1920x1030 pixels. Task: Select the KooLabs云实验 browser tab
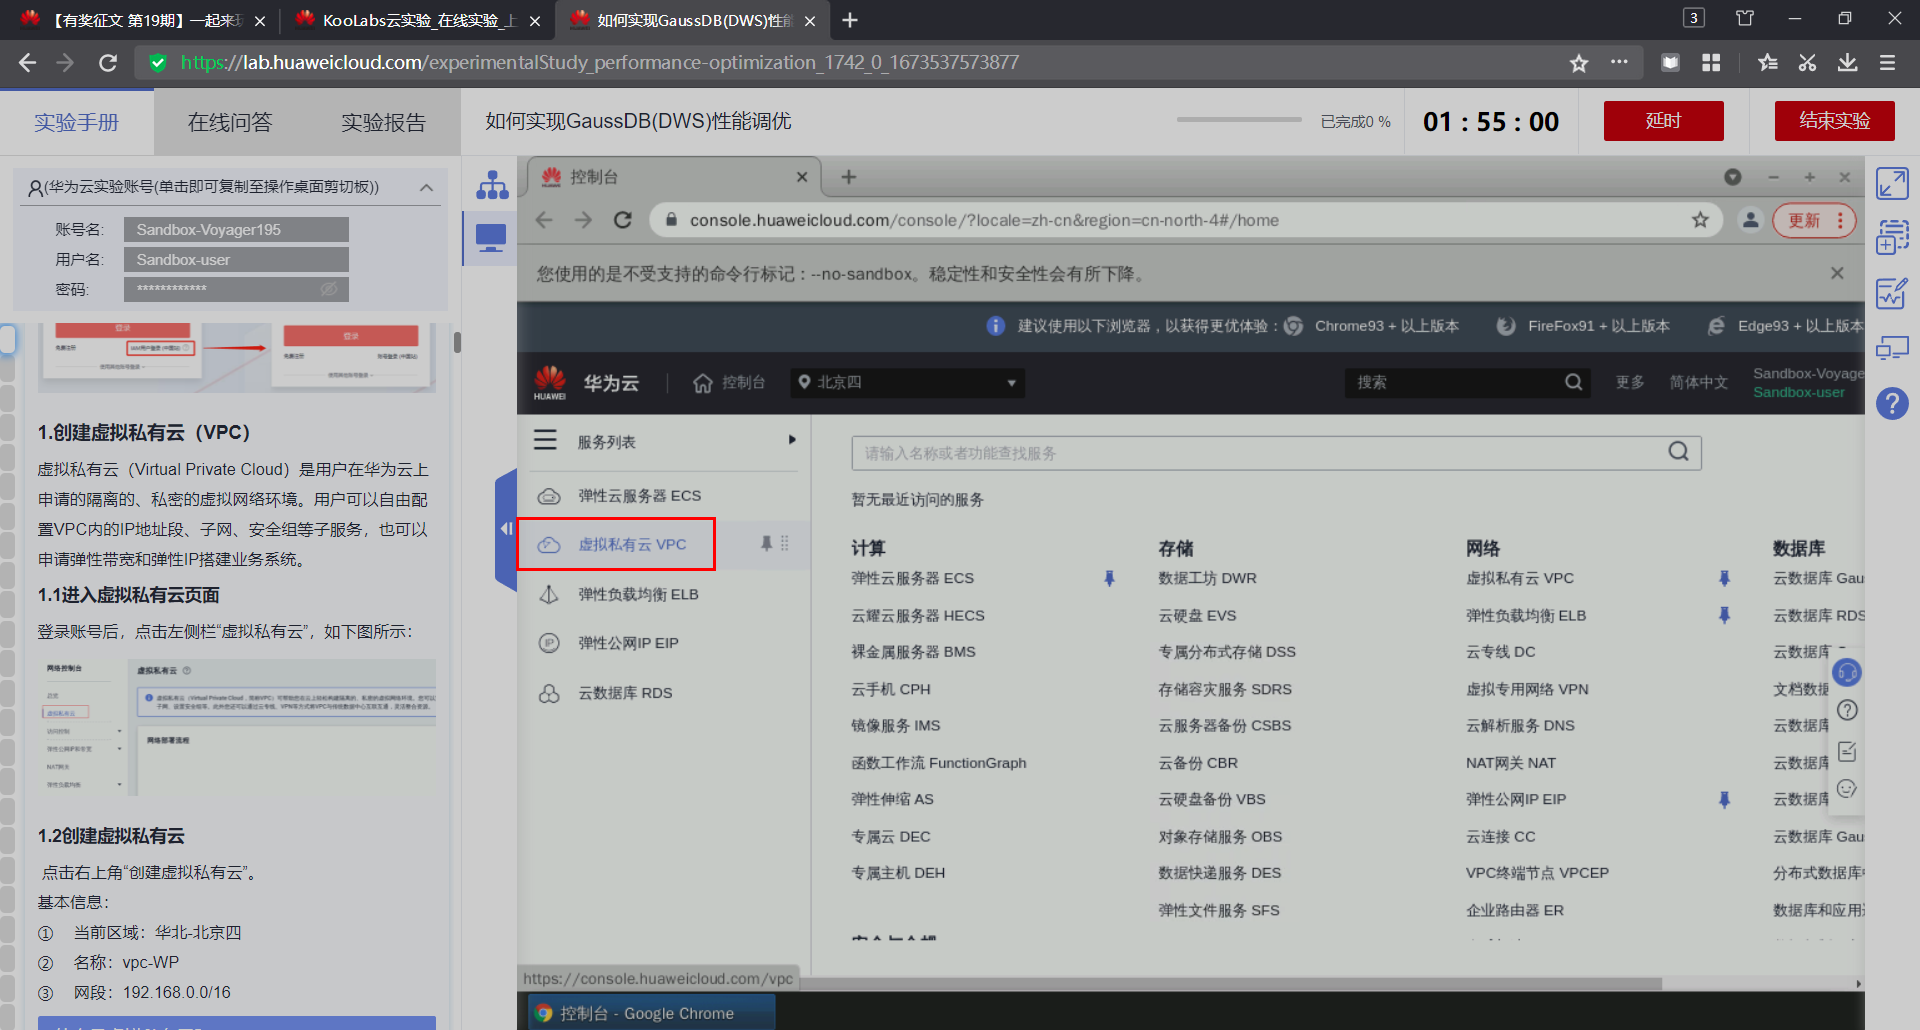(x=416, y=20)
